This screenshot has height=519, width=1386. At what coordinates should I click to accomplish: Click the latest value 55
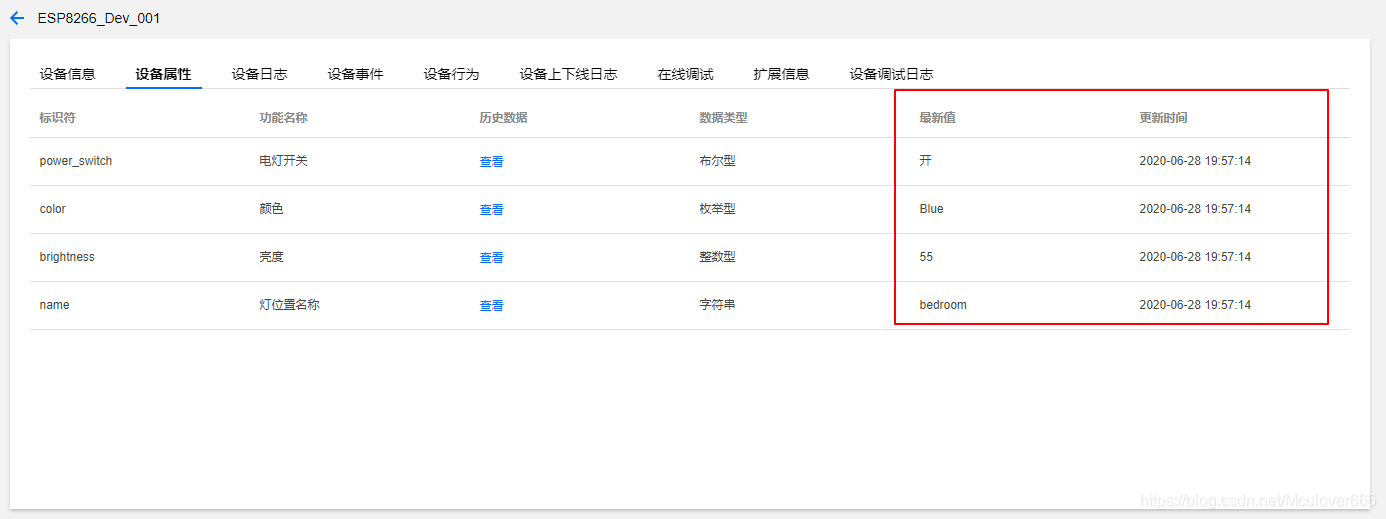(926, 257)
